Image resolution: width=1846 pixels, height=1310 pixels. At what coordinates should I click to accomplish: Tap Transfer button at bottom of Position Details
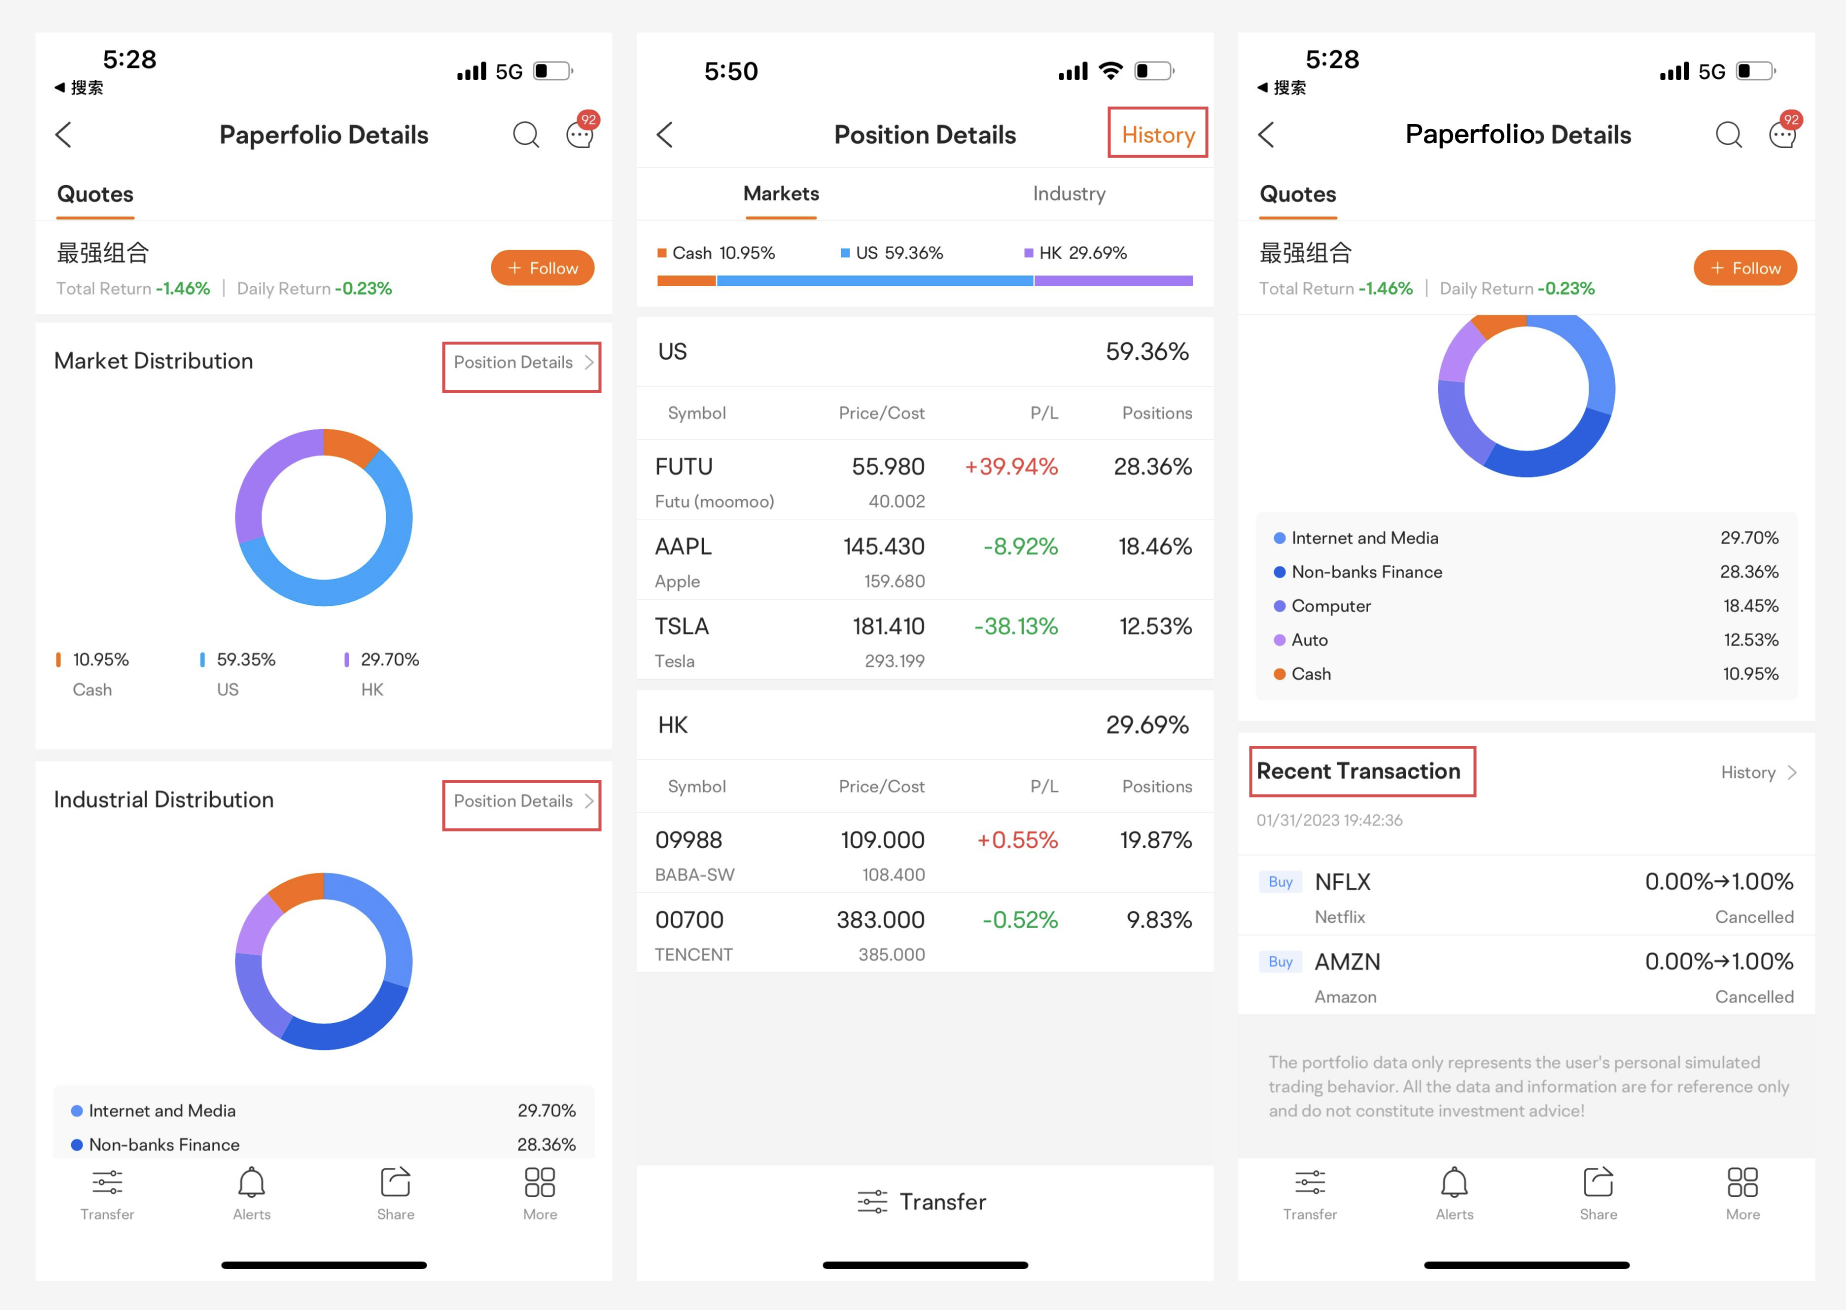(x=923, y=1202)
